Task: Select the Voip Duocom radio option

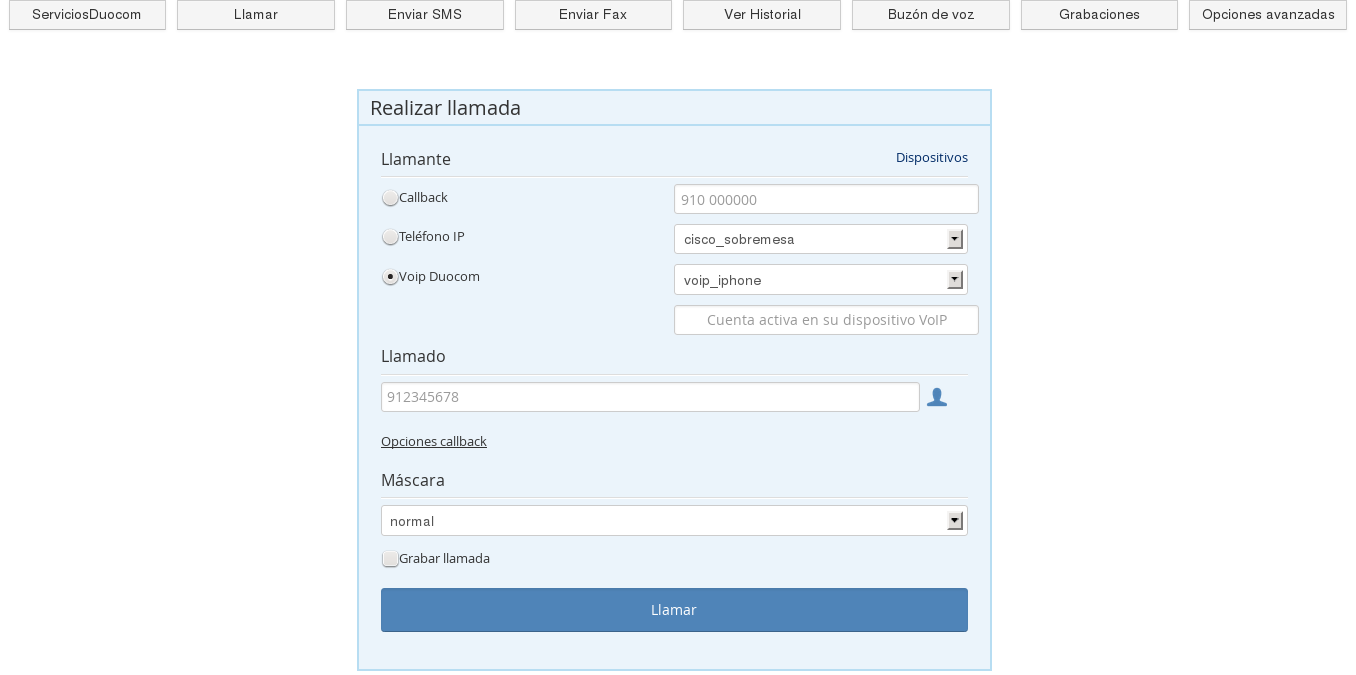Action: 390,277
